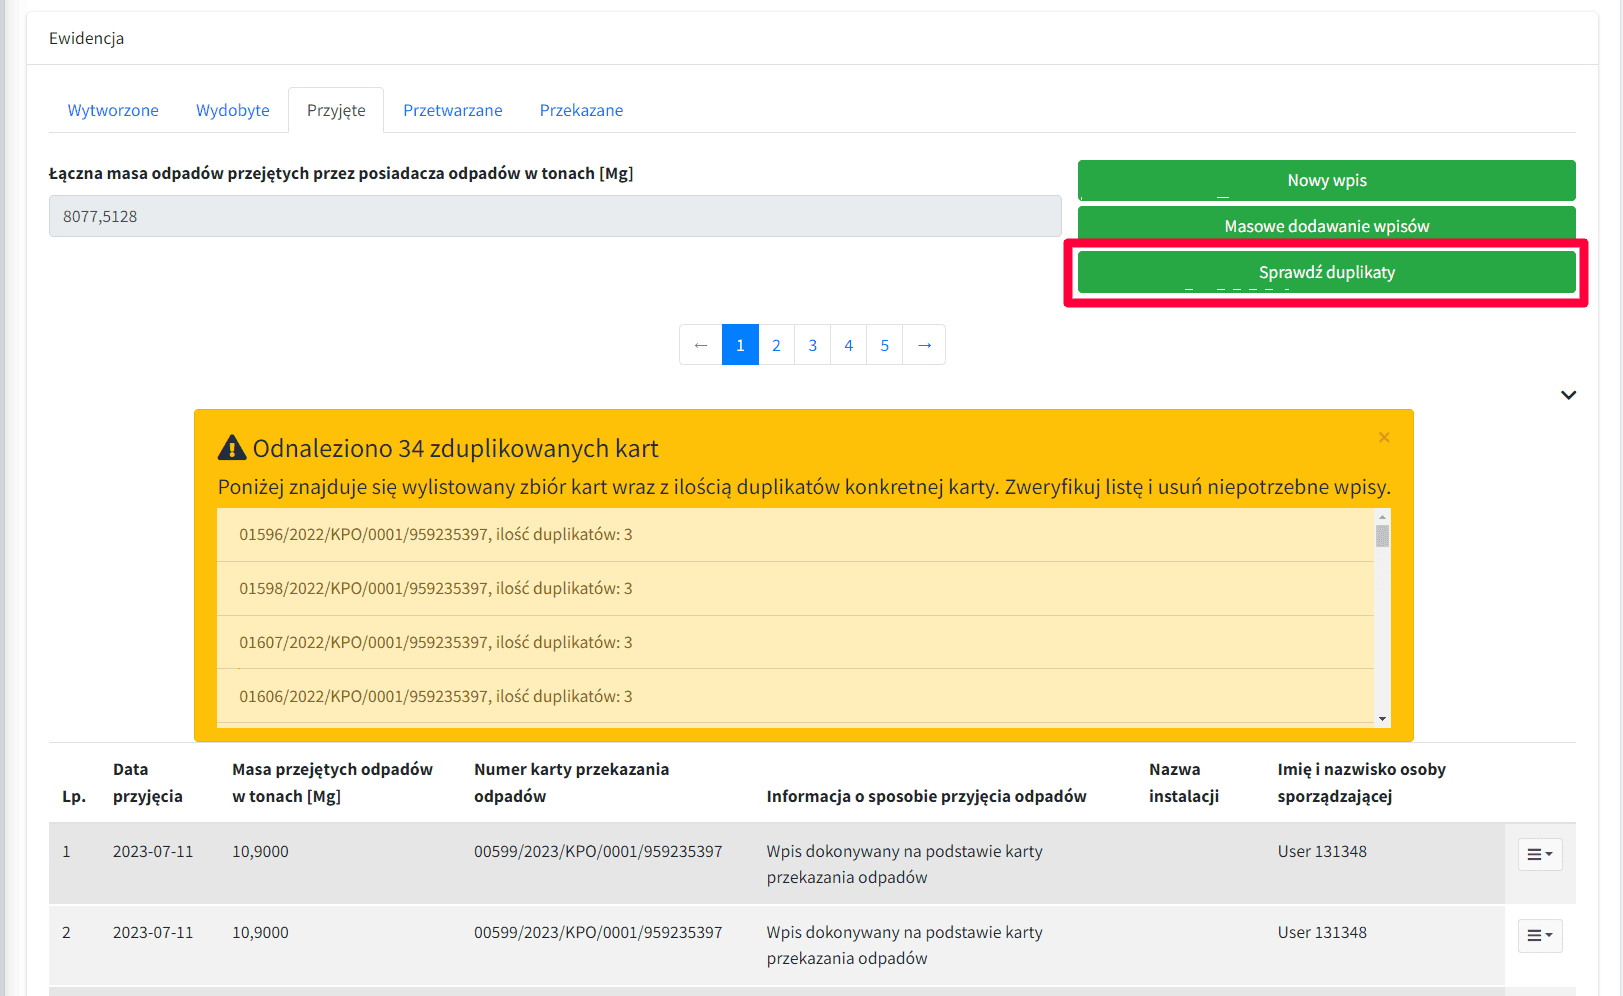Go to the Przekazane tab
1623x996 pixels.
(x=581, y=110)
